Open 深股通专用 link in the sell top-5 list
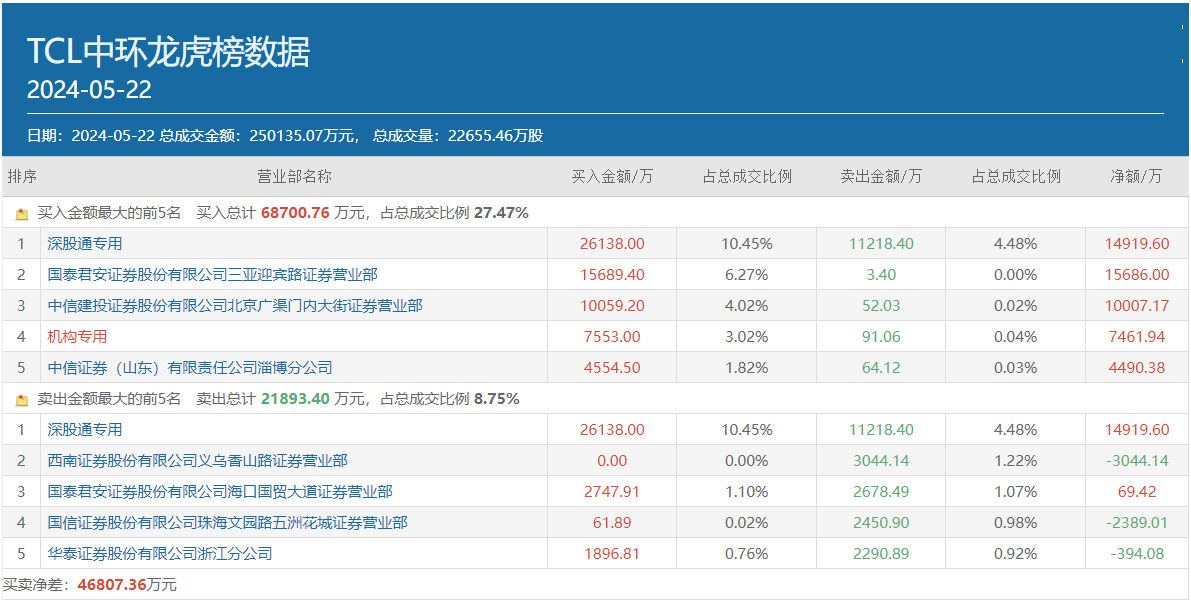Image resolution: width=1191 pixels, height=601 pixels. (x=84, y=429)
